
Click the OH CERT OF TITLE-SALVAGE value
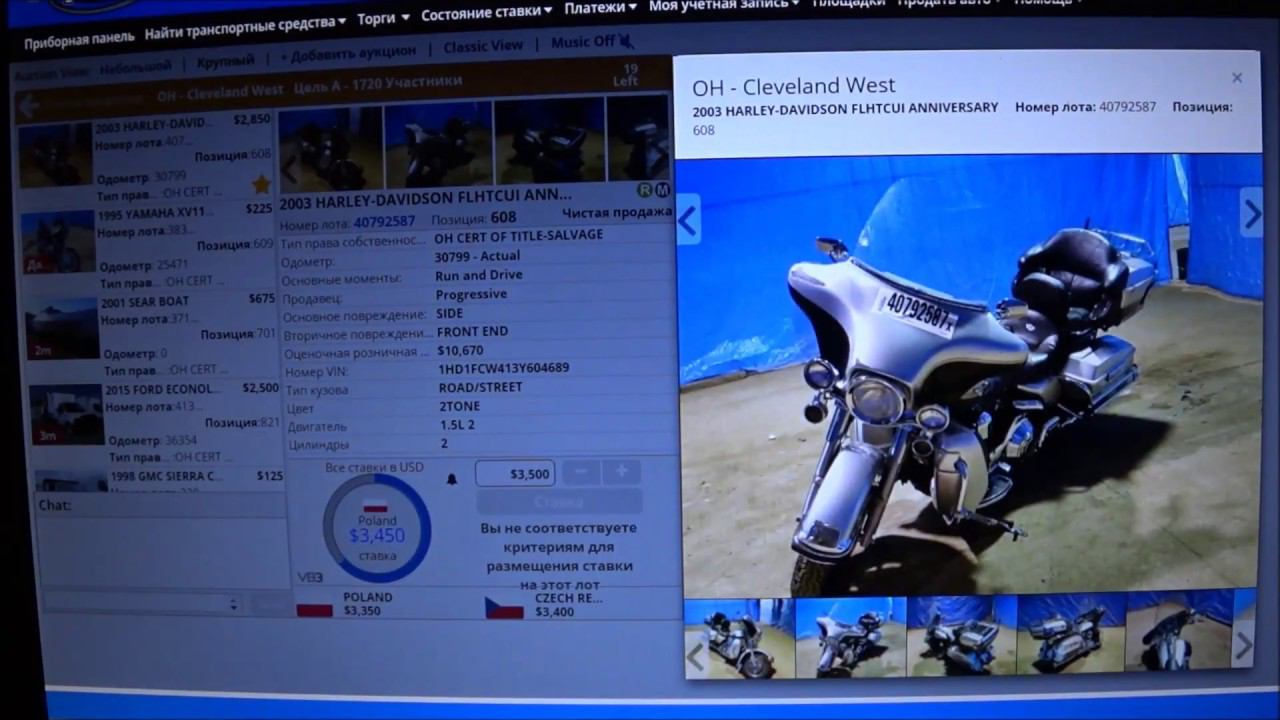pos(518,235)
